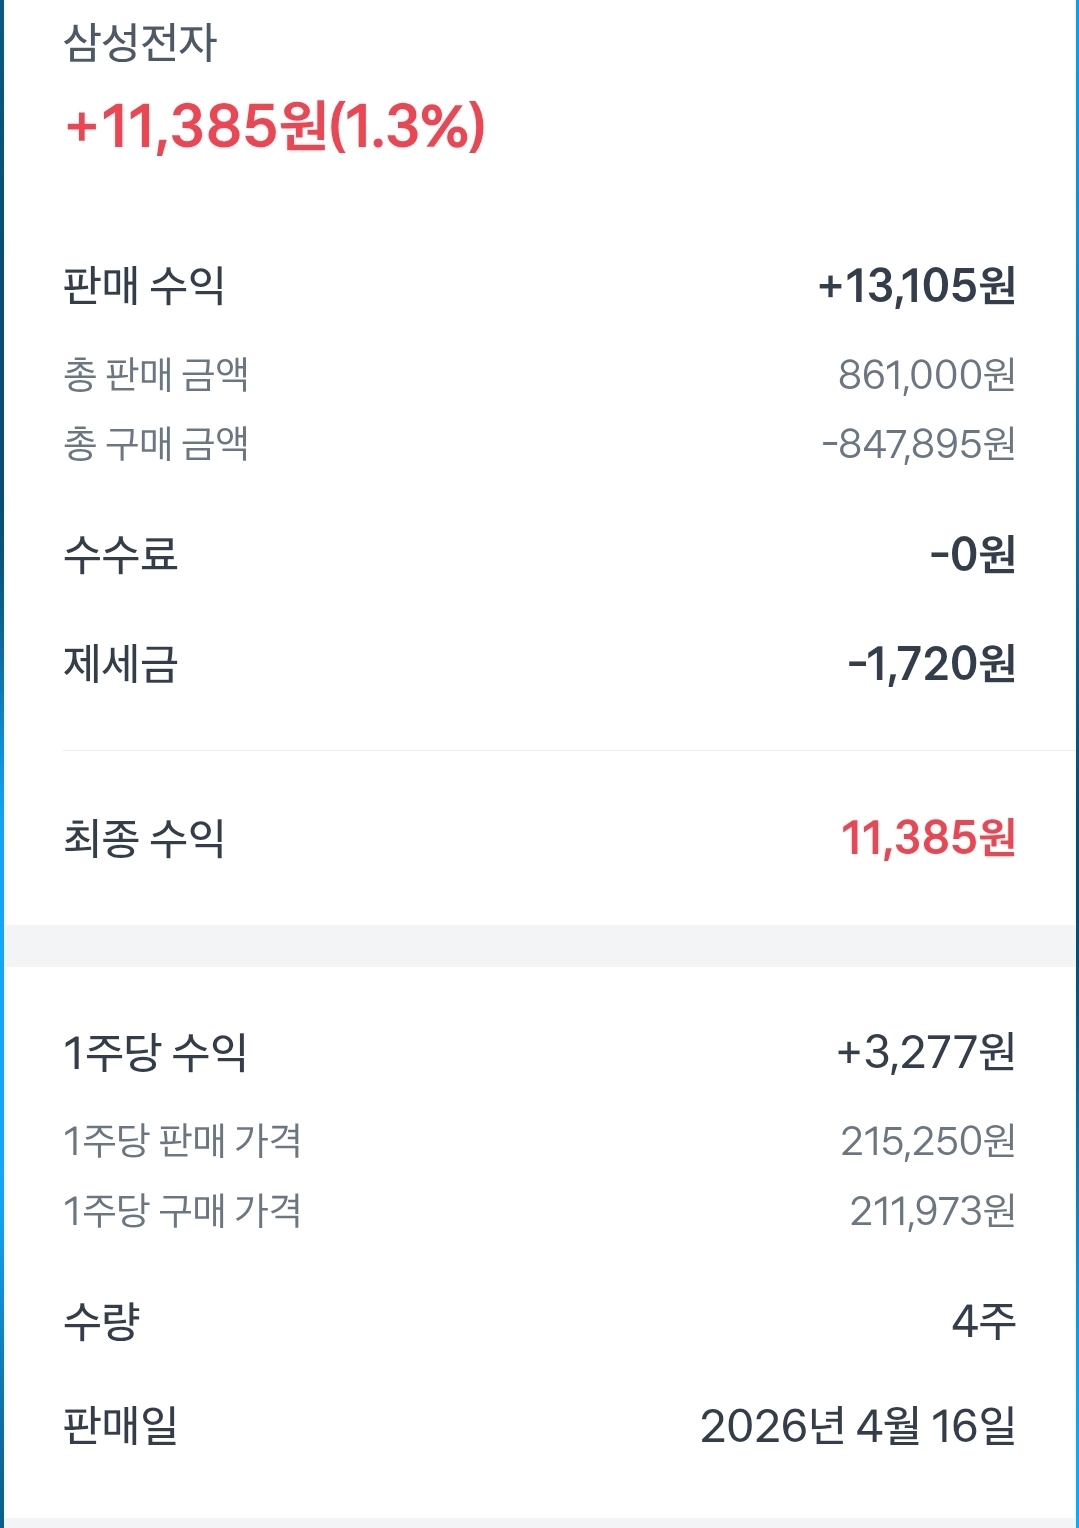Viewport: 1079px width, 1528px height.
Task: Select the -0원 fee value
Action: click(973, 554)
